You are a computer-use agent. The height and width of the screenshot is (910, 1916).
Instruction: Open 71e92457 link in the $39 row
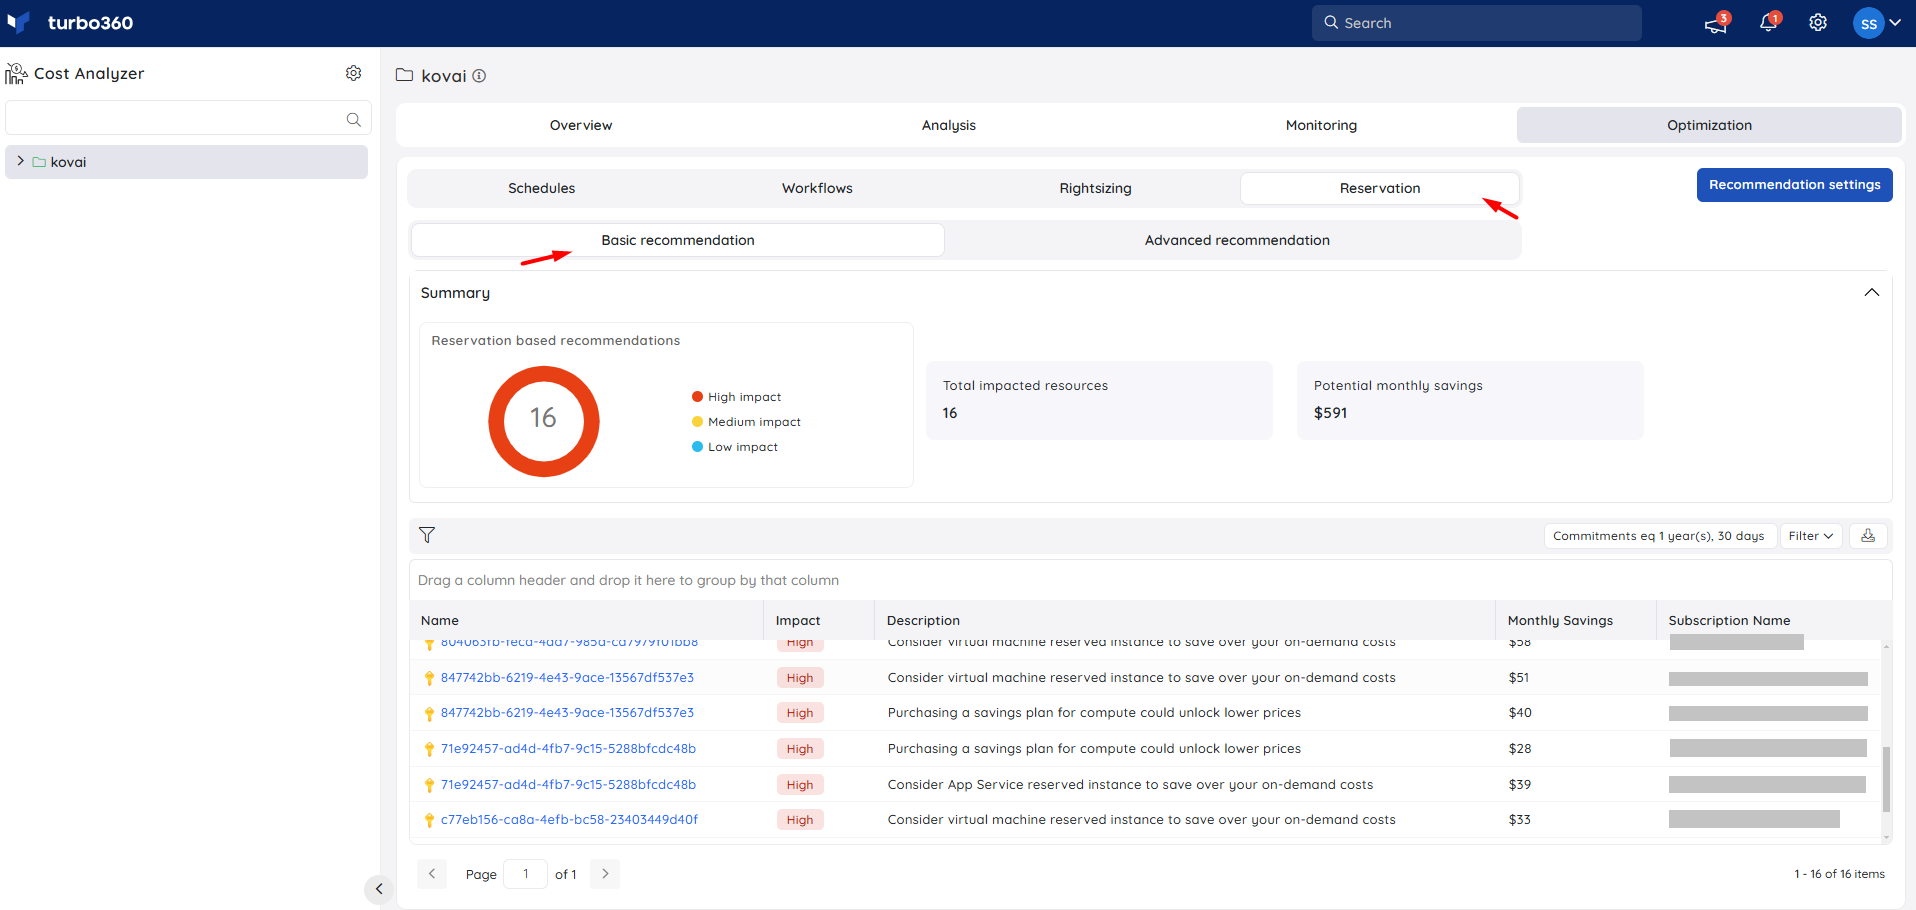click(568, 784)
